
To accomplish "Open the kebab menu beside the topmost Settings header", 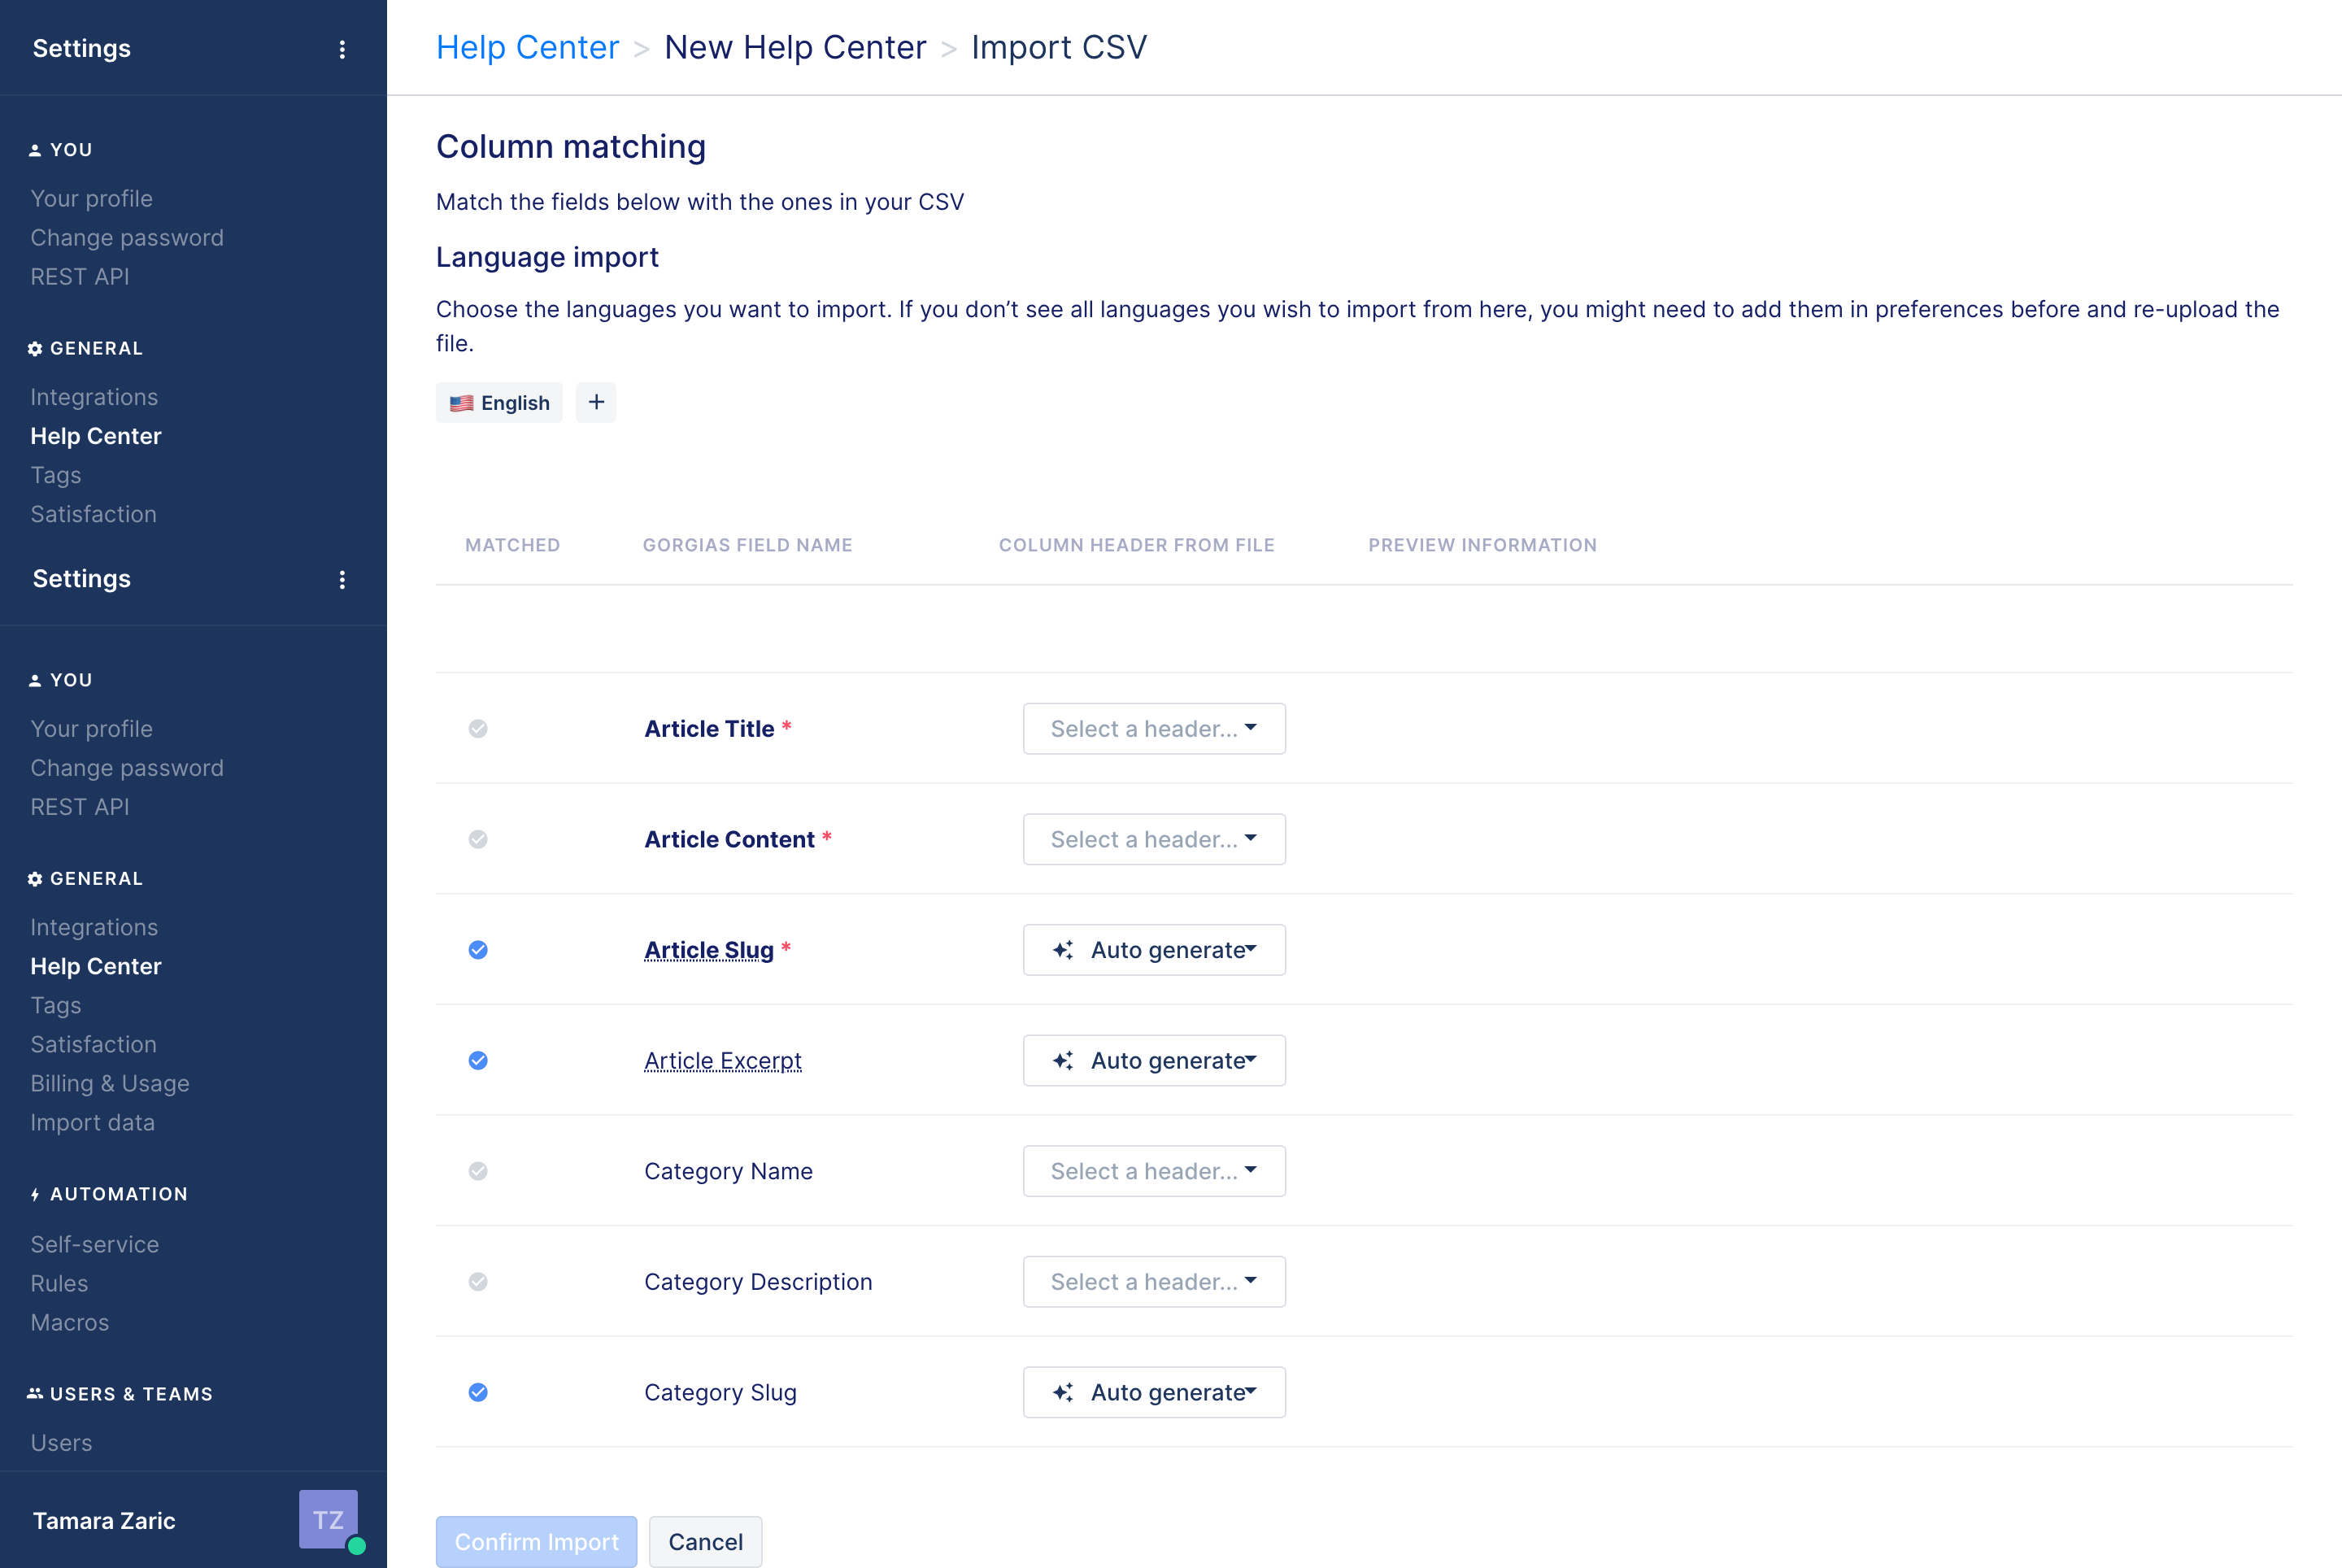I will pyautogui.click(x=342, y=49).
